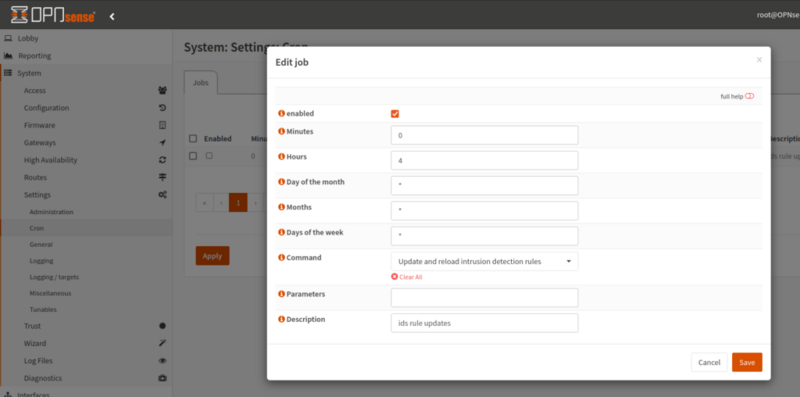
Task: Click the info icon beside Command
Action: 281,258
